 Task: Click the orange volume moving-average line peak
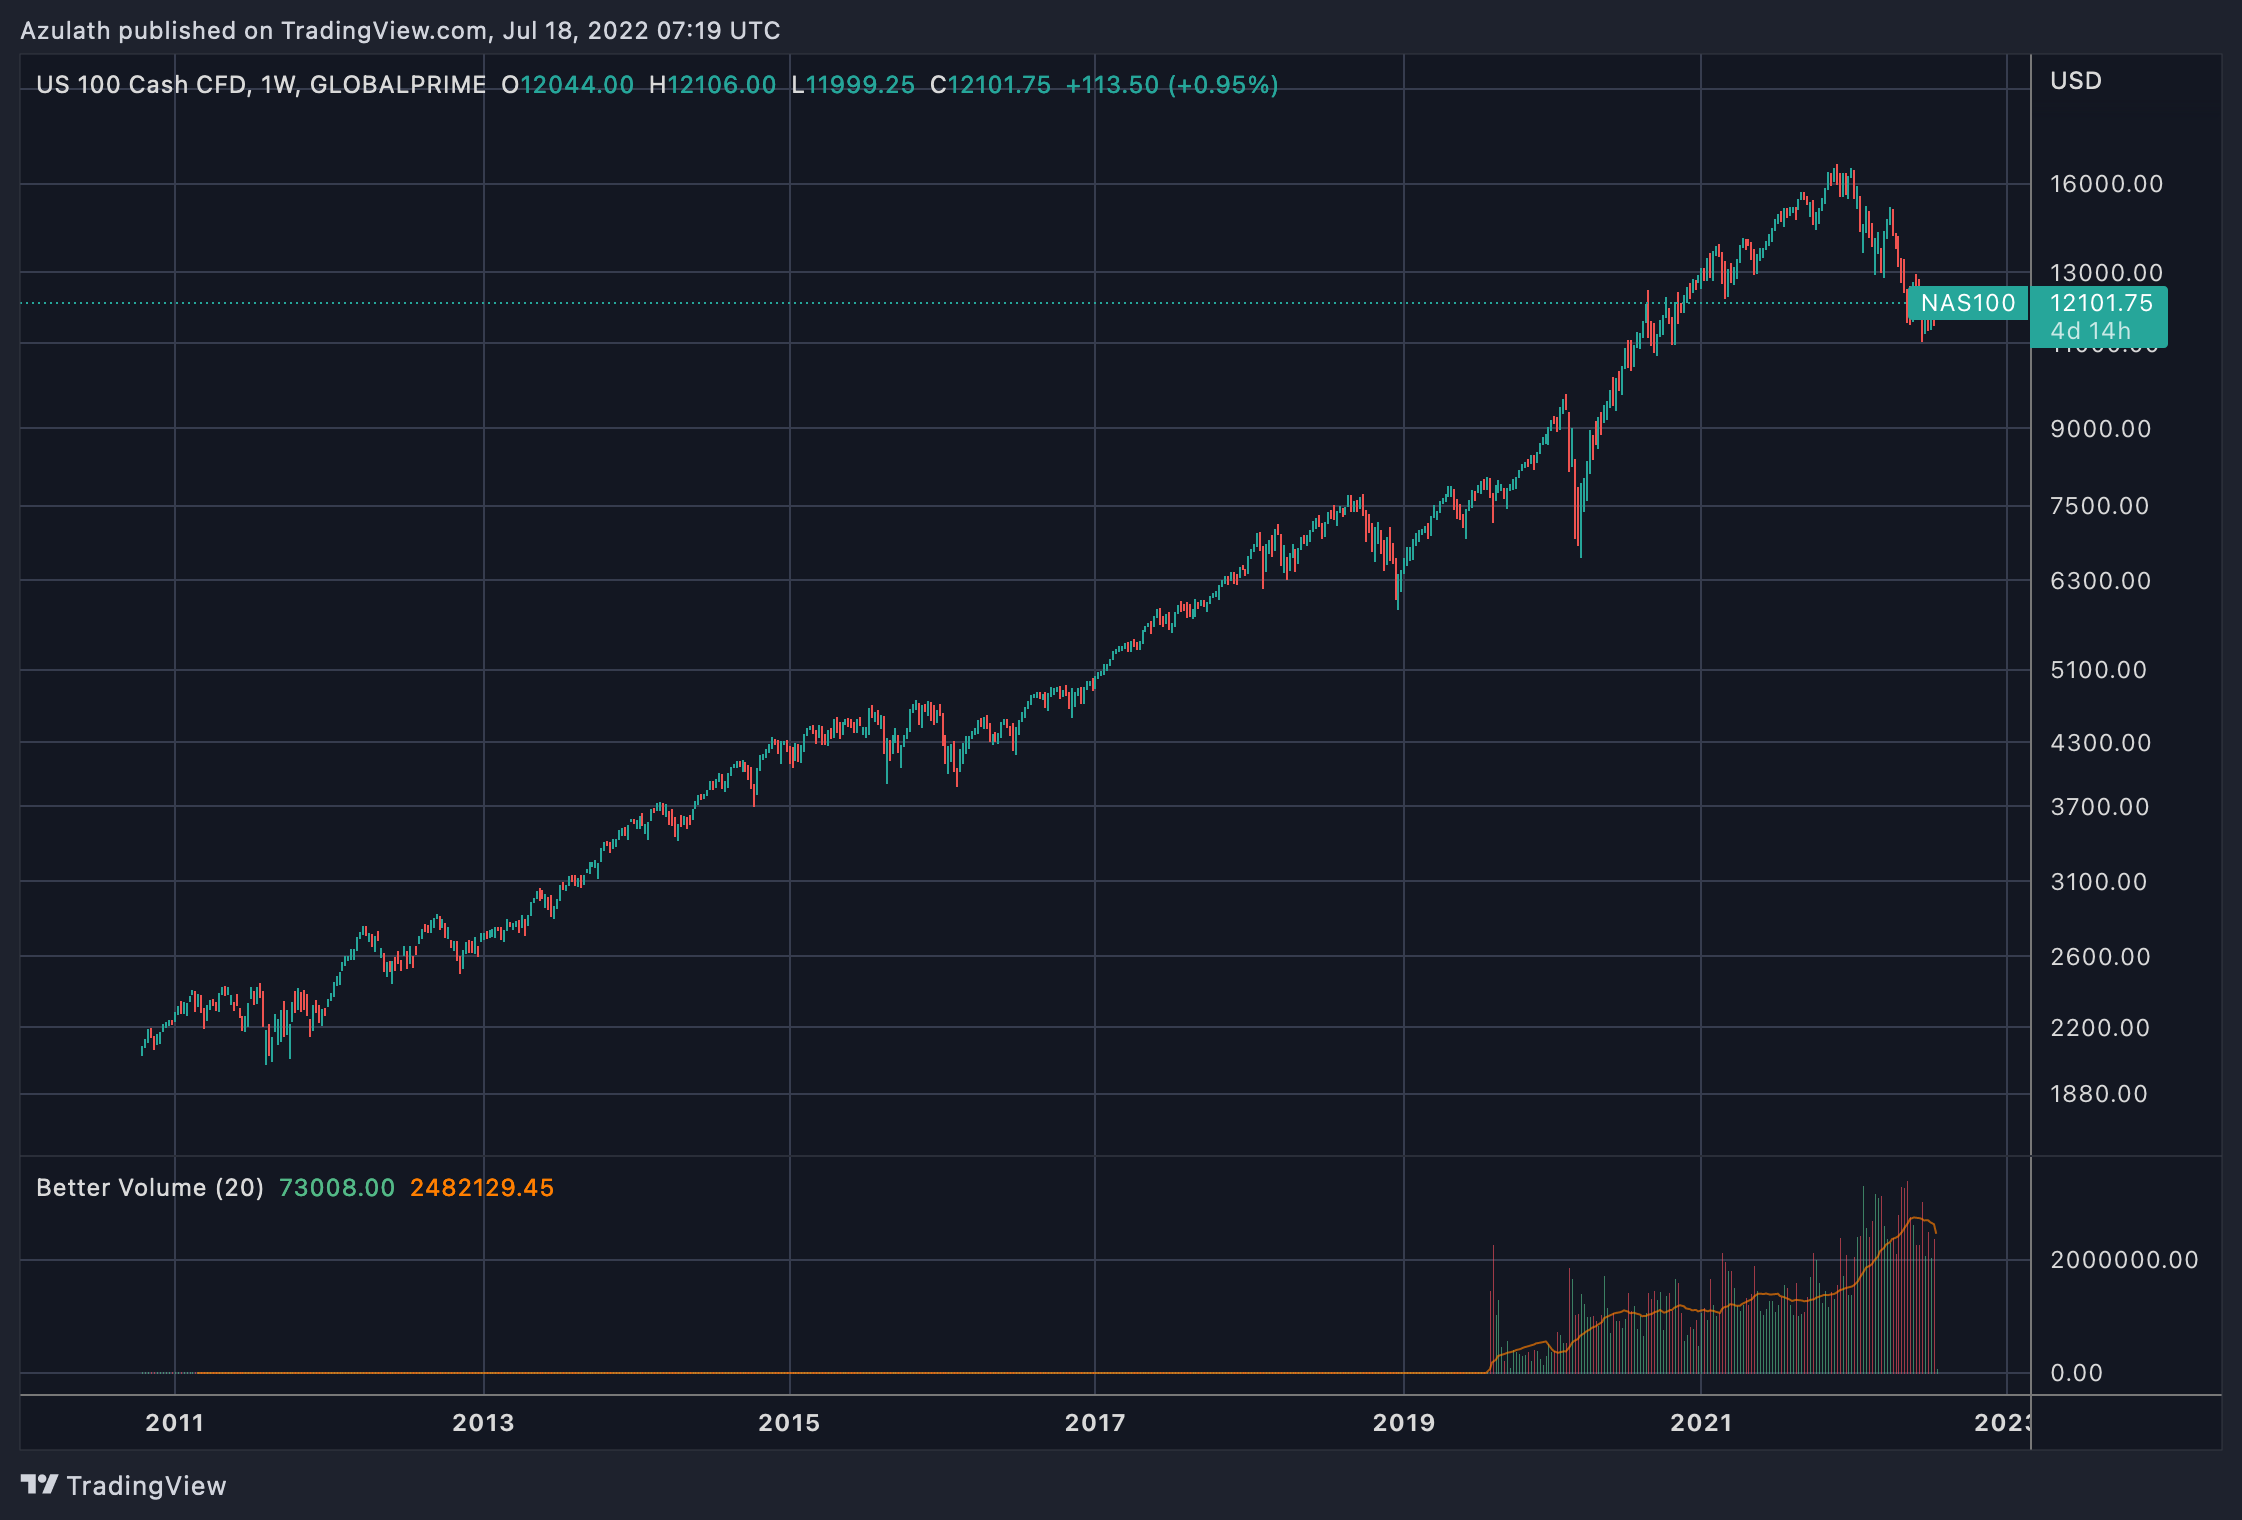[x=1915, y=1218]
